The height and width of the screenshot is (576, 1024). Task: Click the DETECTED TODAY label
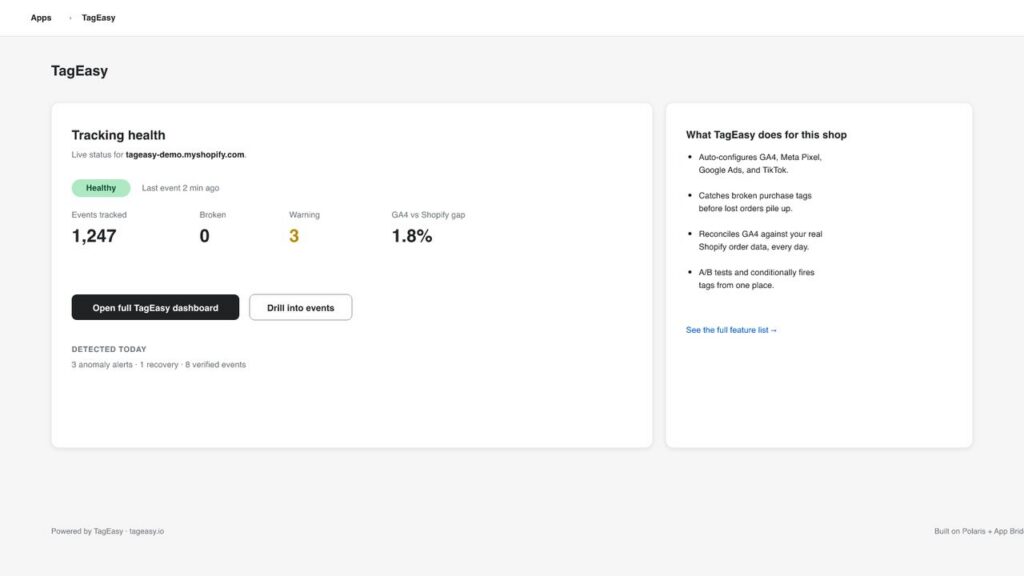pyautogui.click(x=109, y=349)
